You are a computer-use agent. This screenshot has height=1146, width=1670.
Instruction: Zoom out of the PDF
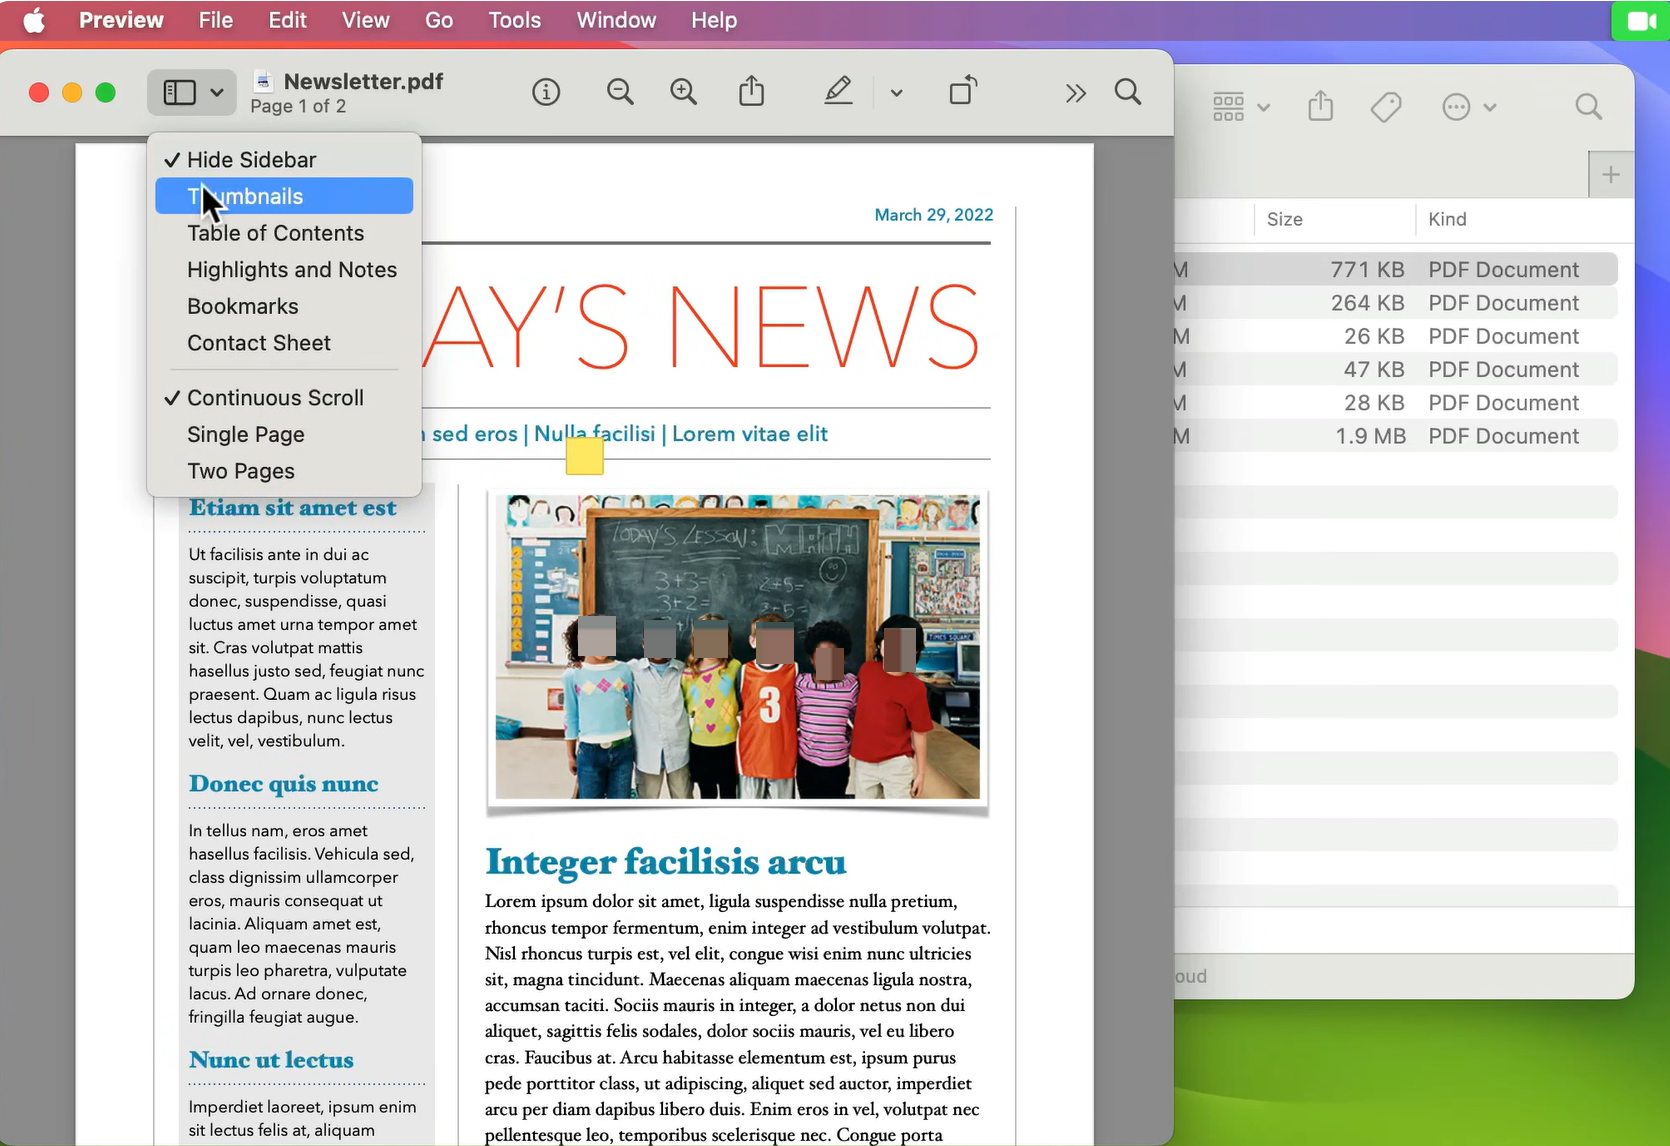[620, 93]
